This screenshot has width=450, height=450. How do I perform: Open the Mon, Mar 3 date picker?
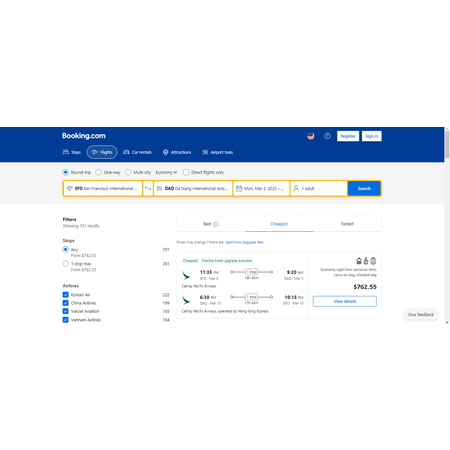(261, 188)
